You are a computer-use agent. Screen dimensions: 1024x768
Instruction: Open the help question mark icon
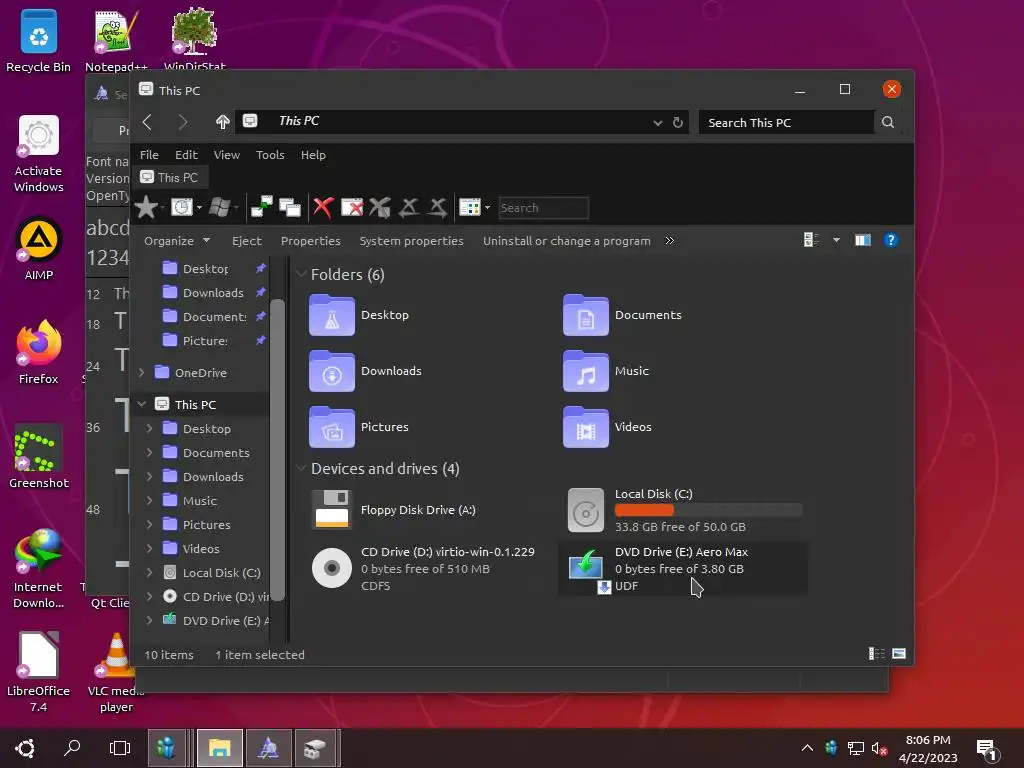click(890, 240)
